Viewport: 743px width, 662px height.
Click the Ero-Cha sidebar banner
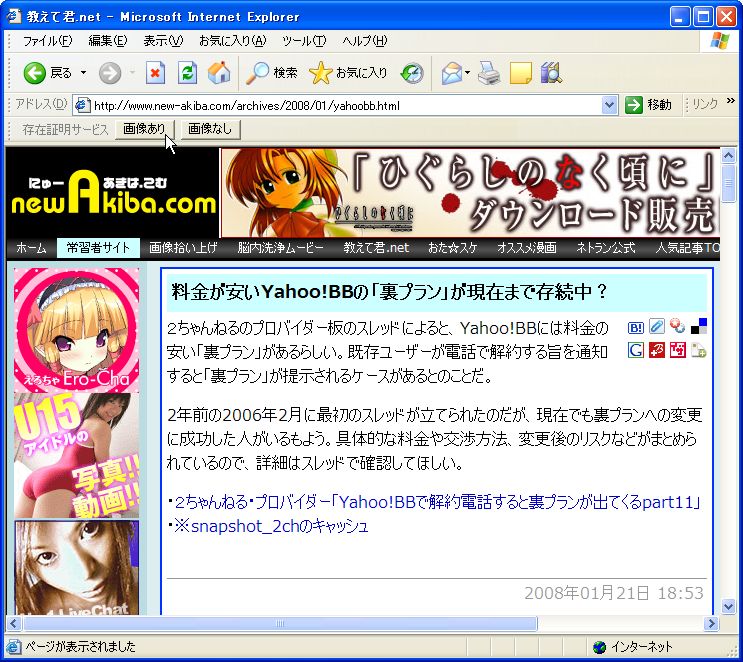pyautogui.click(x=77, y=330)
